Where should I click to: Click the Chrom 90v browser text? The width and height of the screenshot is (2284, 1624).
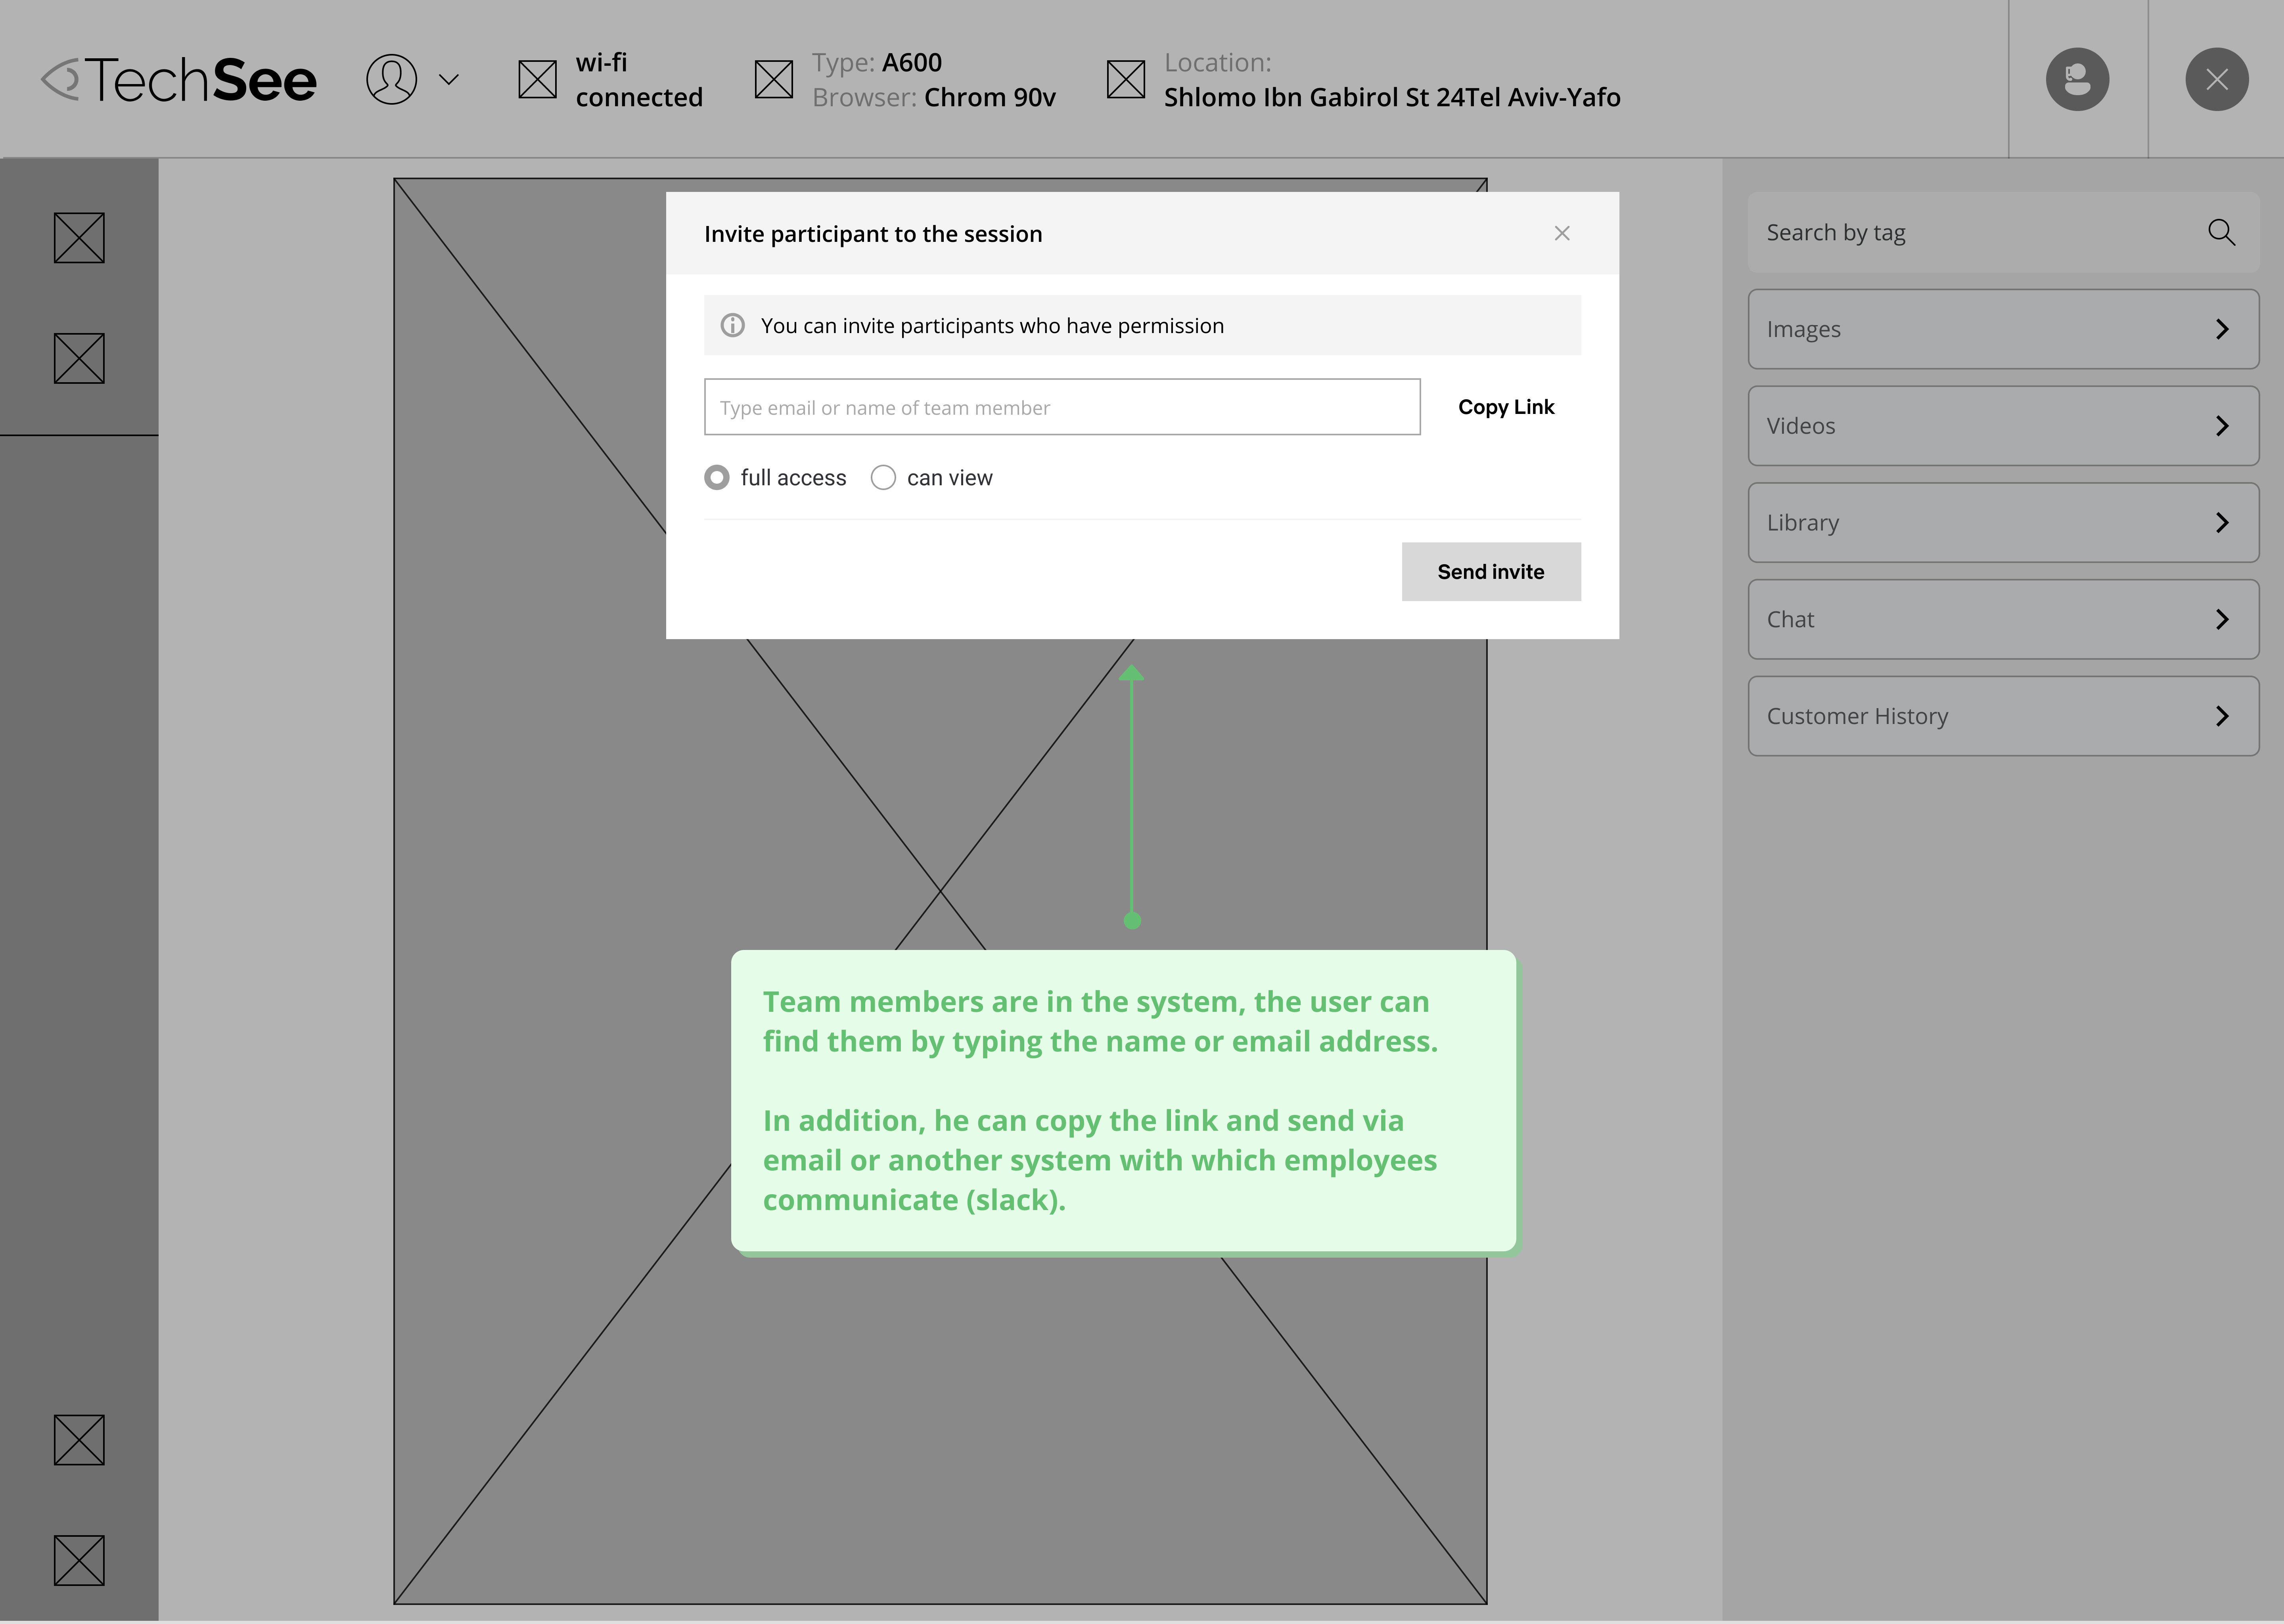[990, 97]
